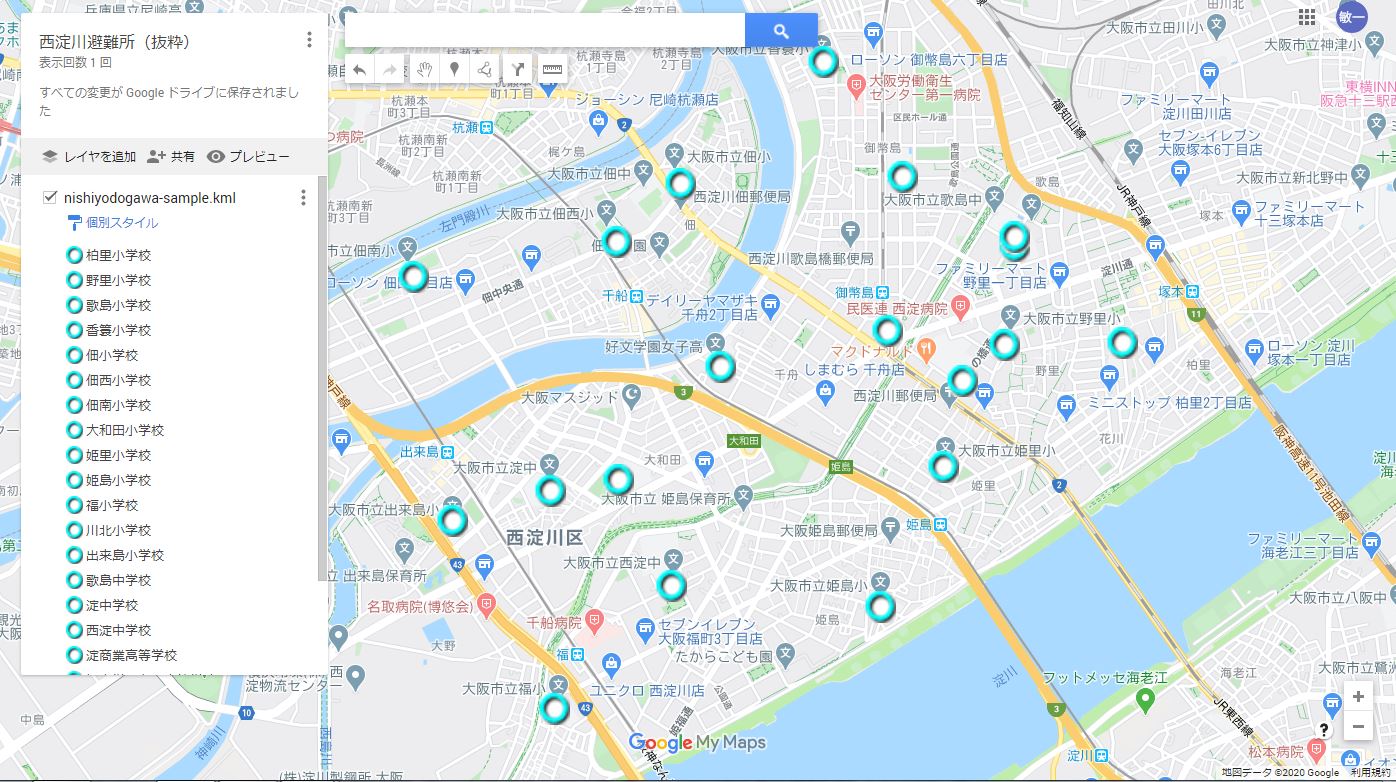Click the 千船病院 hospital map icon
The height and width of the screenshot is (782, 1396).
coord(594,621)
